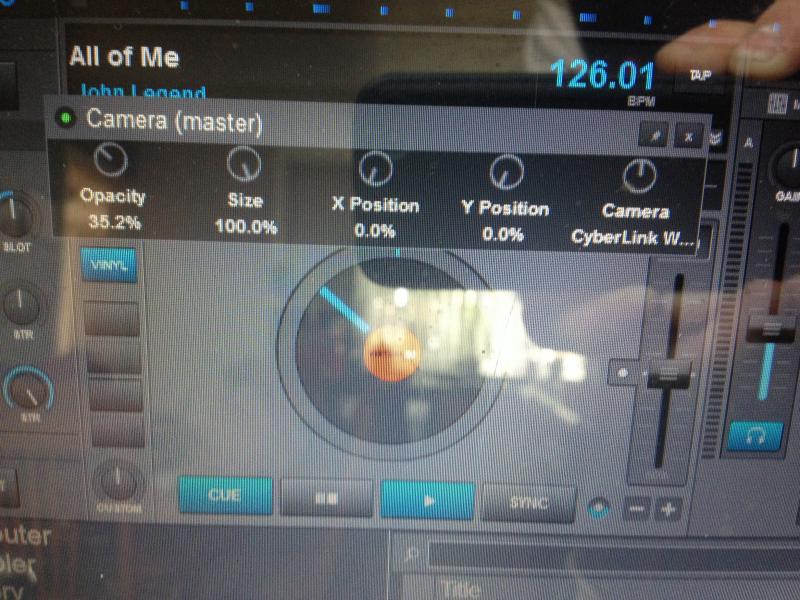Click the Camera source knob
The height and width of the screenshot is (600, 800).
coord(639,176)
